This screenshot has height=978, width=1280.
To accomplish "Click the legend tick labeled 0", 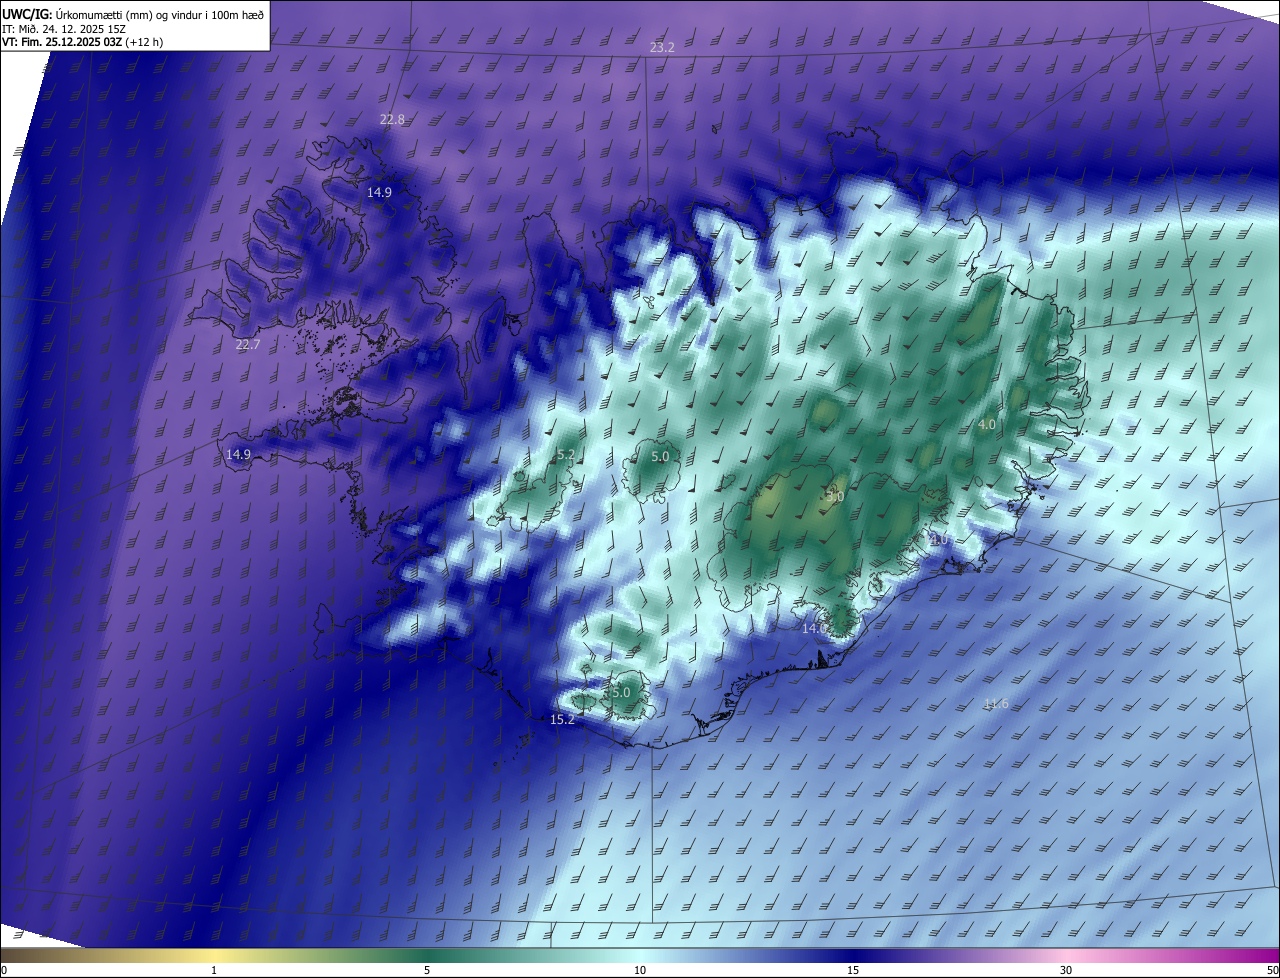I will coord(3,971).
